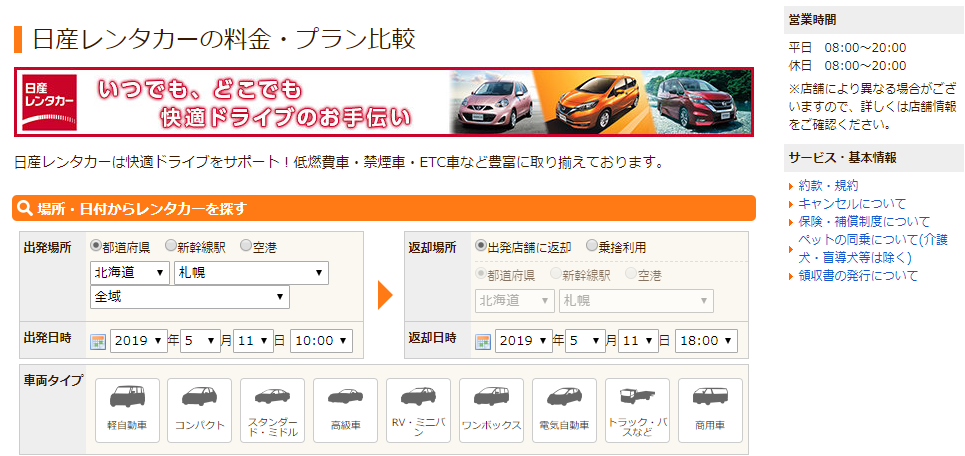Choose the コンパクト car type
This screenshot has height=456, width=965.
point(199,409)
